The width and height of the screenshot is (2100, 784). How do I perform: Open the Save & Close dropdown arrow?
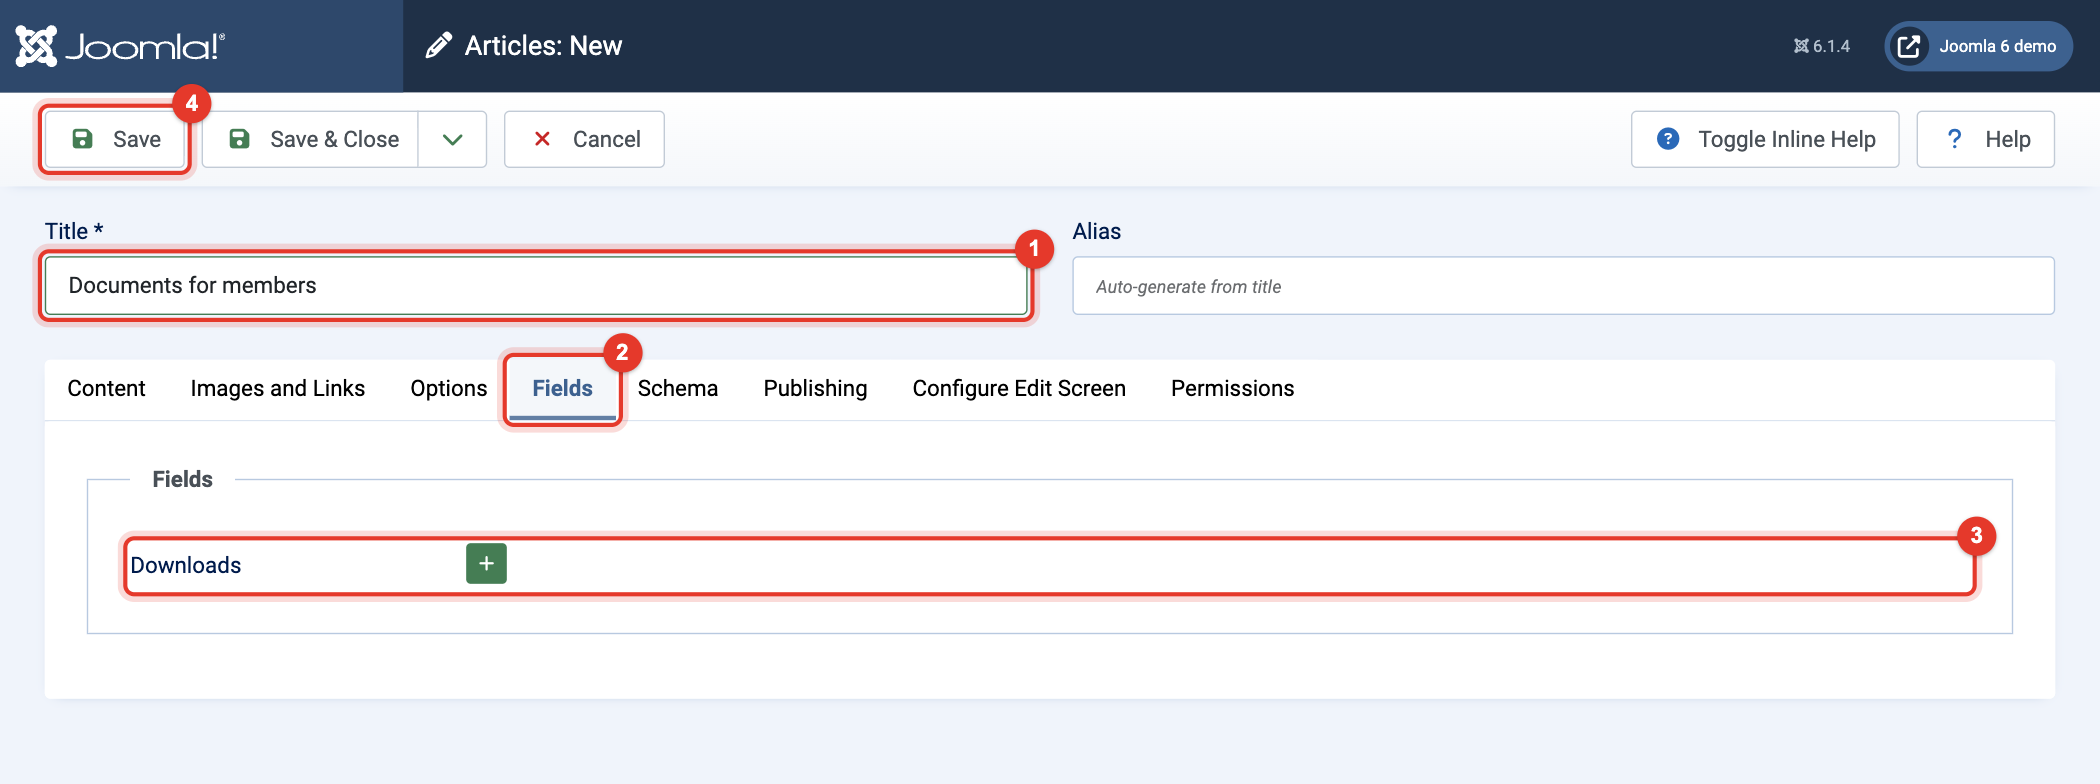click(x=452, y=139)
